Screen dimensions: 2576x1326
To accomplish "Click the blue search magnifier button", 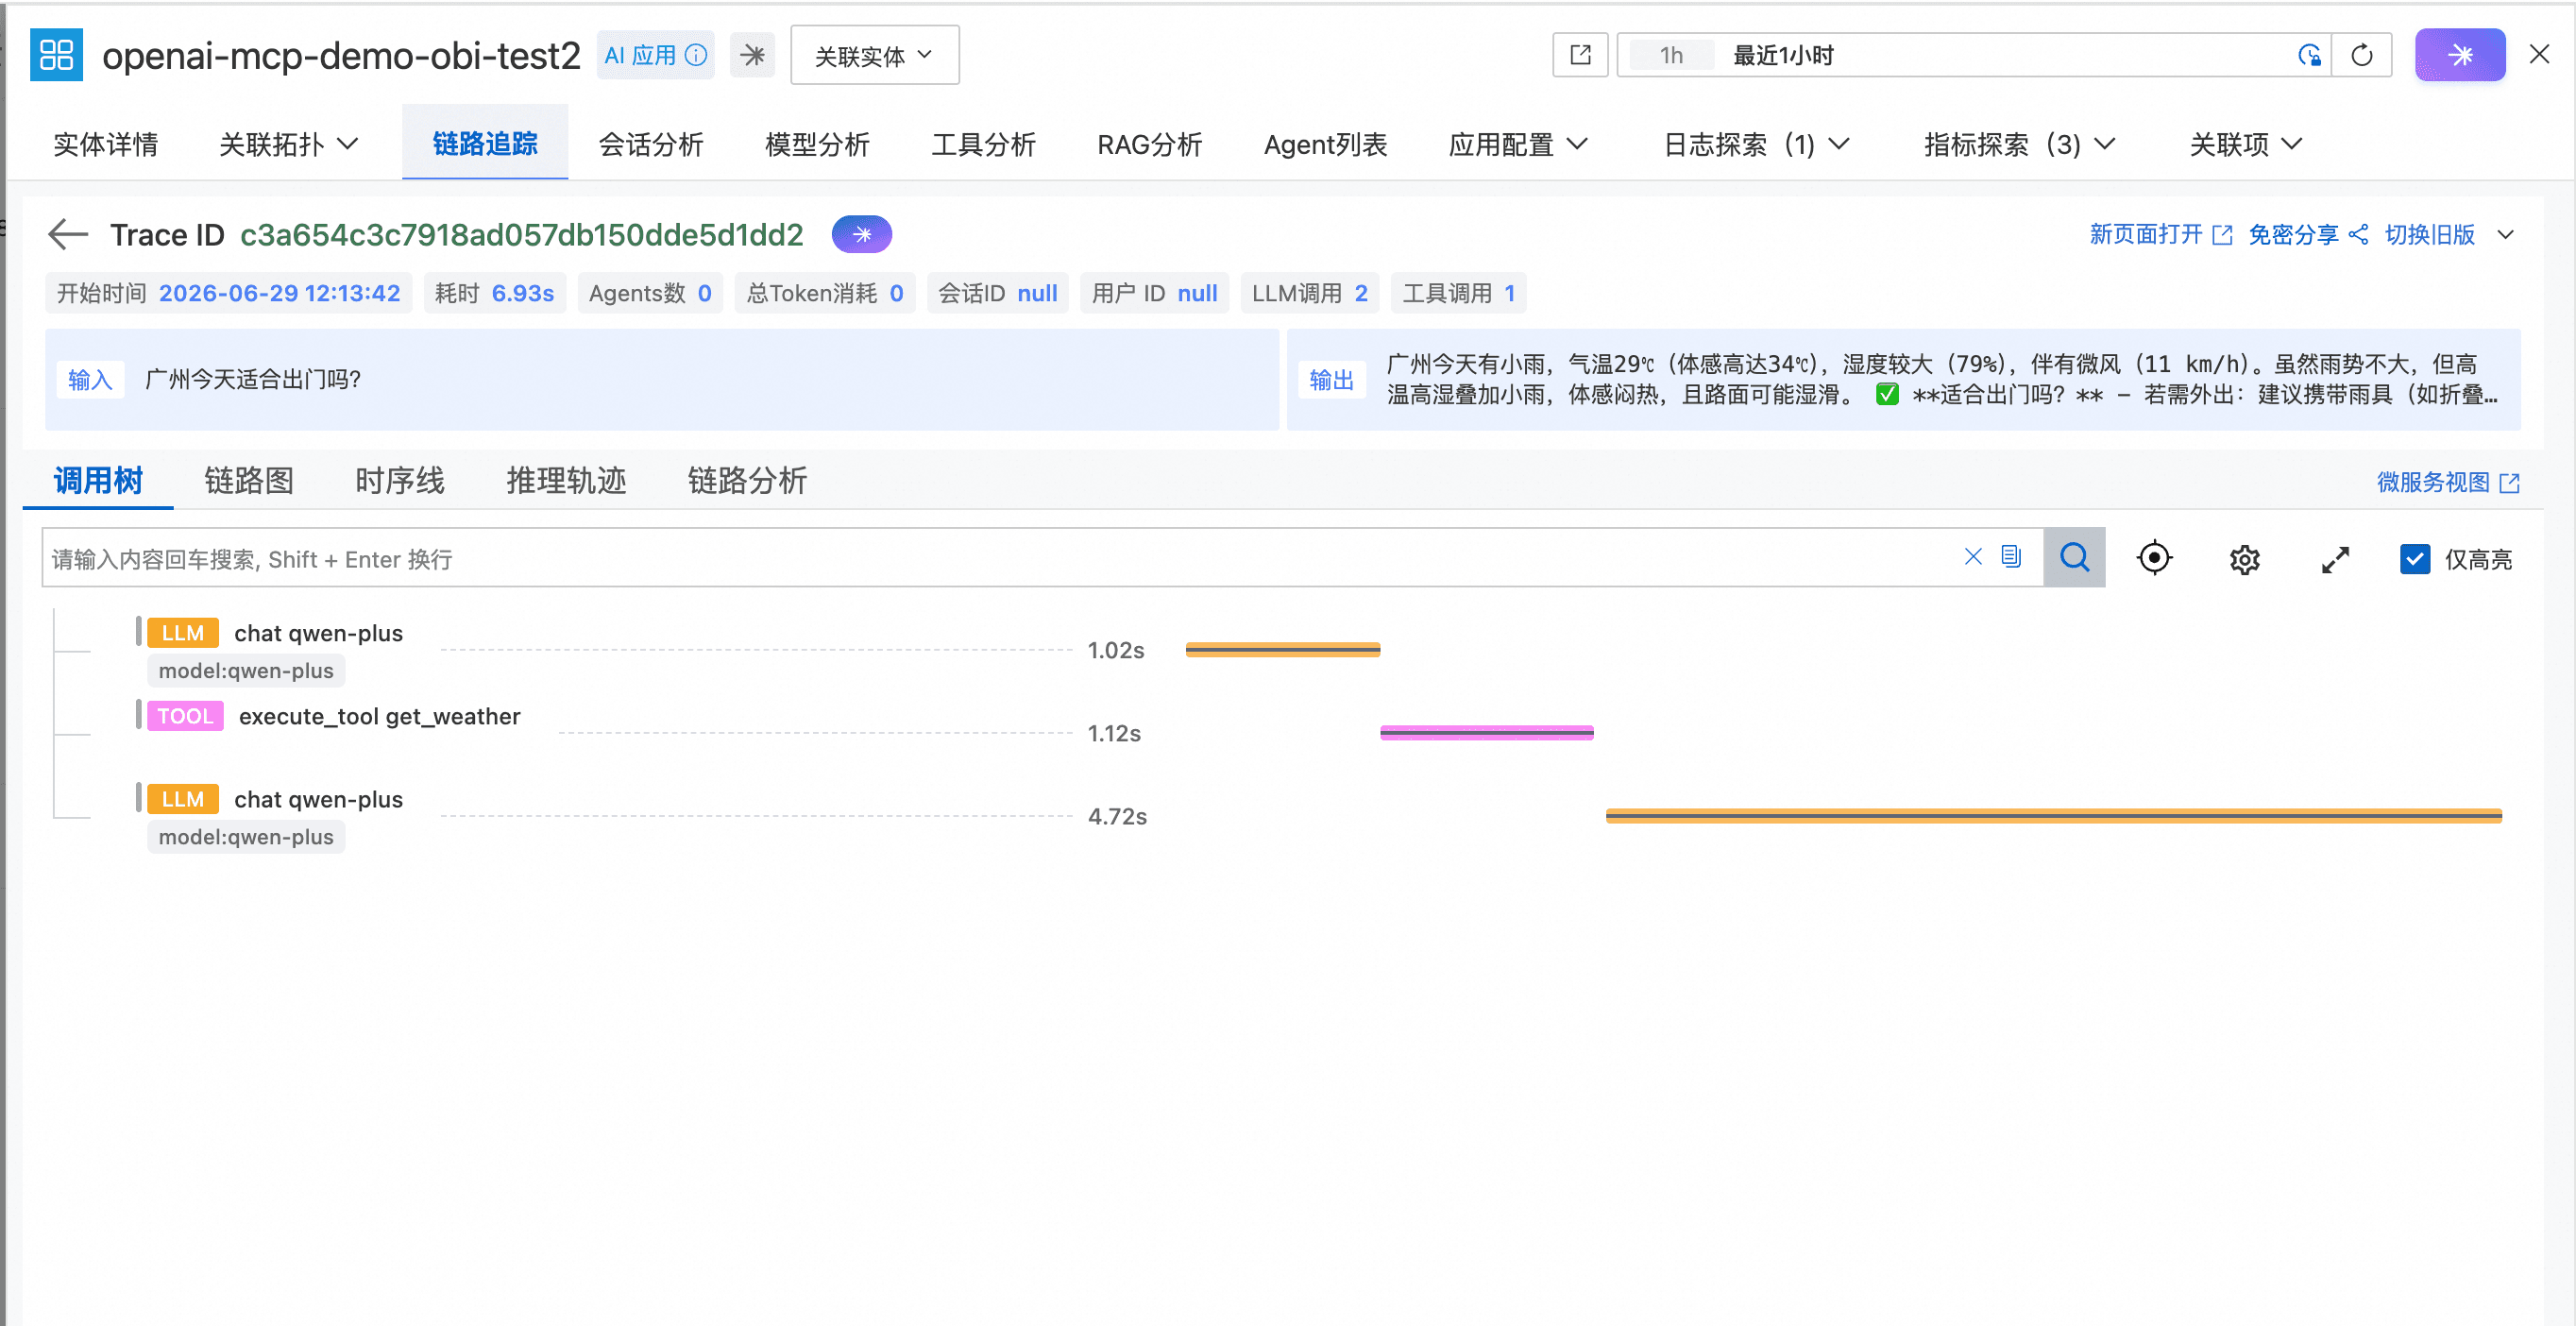I will (x=2075, y=558).
